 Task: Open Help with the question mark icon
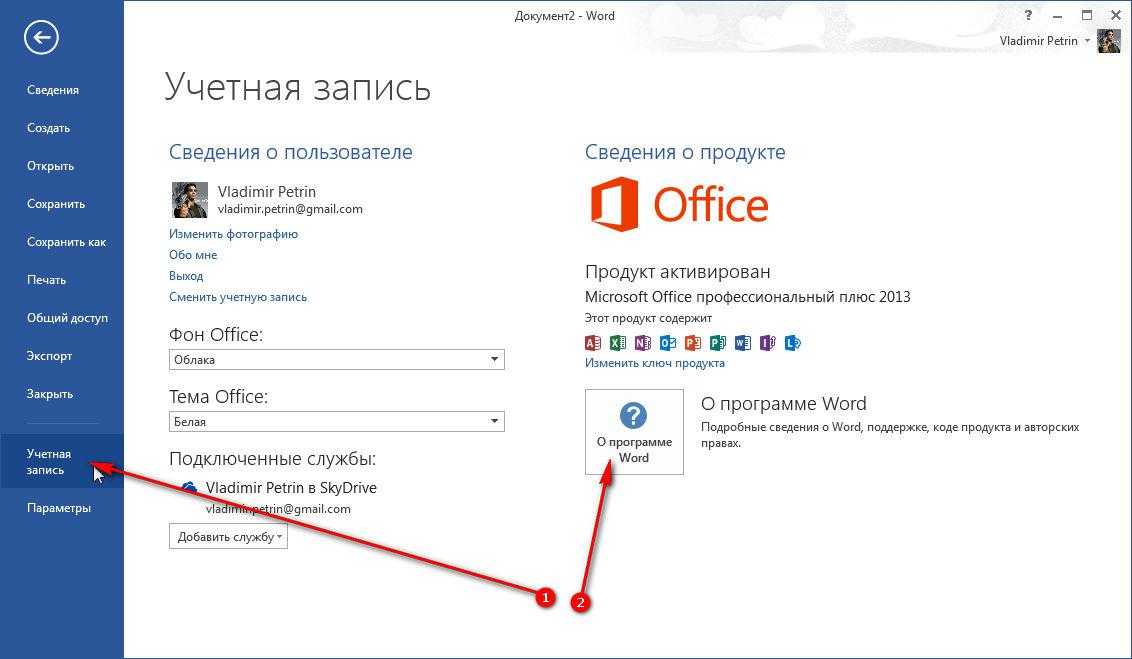click(x=1028, y=15)
